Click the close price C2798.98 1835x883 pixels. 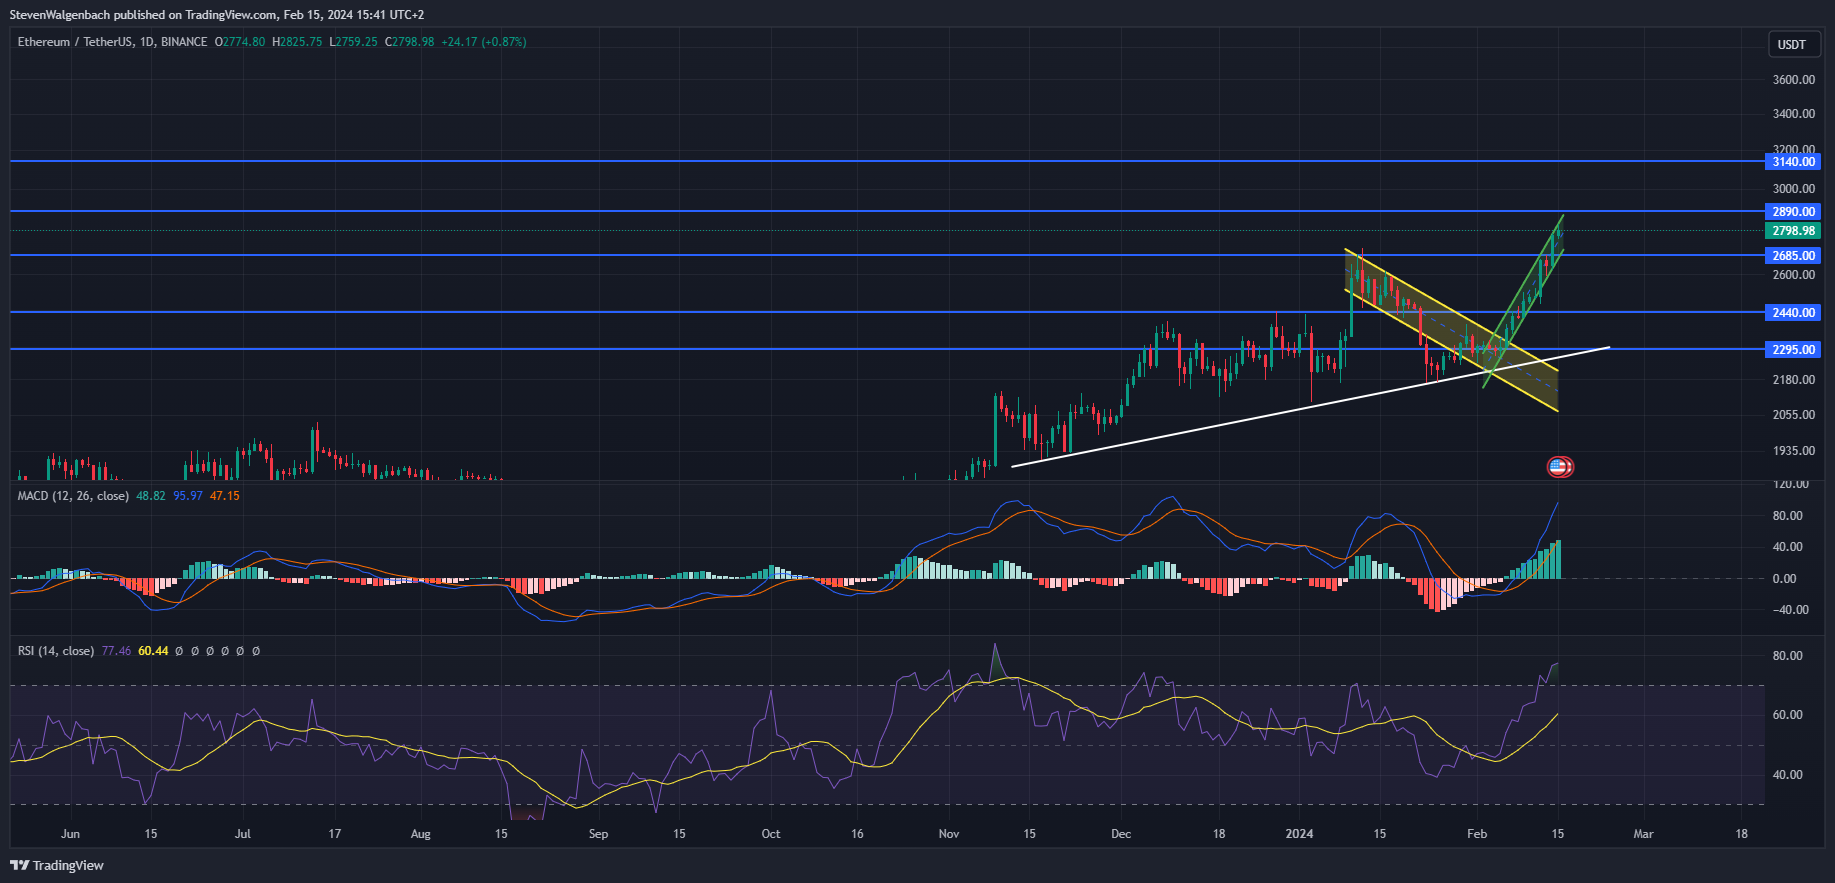tap(409, 42)
